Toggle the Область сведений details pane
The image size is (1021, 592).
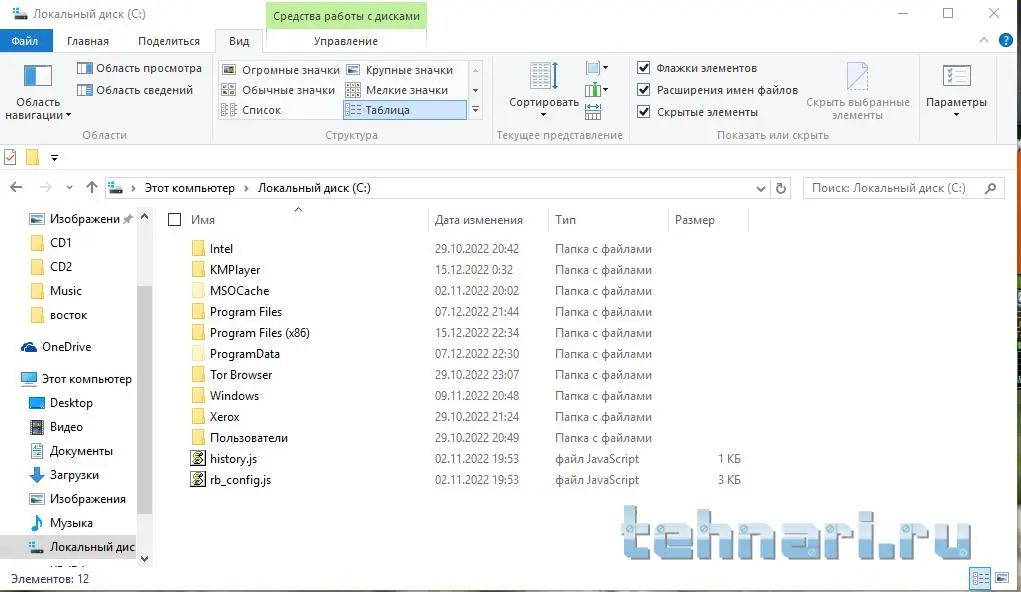135,90
